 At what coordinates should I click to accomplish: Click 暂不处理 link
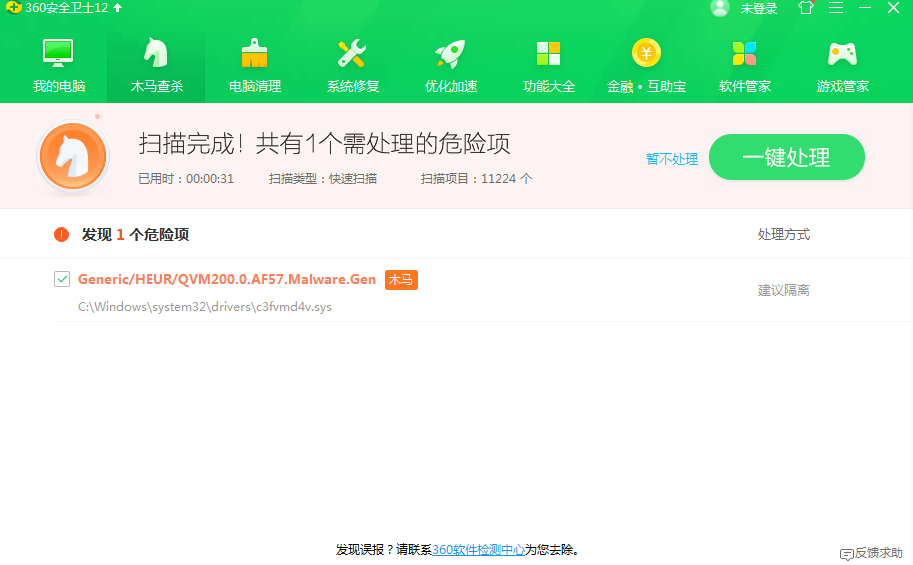672,158
